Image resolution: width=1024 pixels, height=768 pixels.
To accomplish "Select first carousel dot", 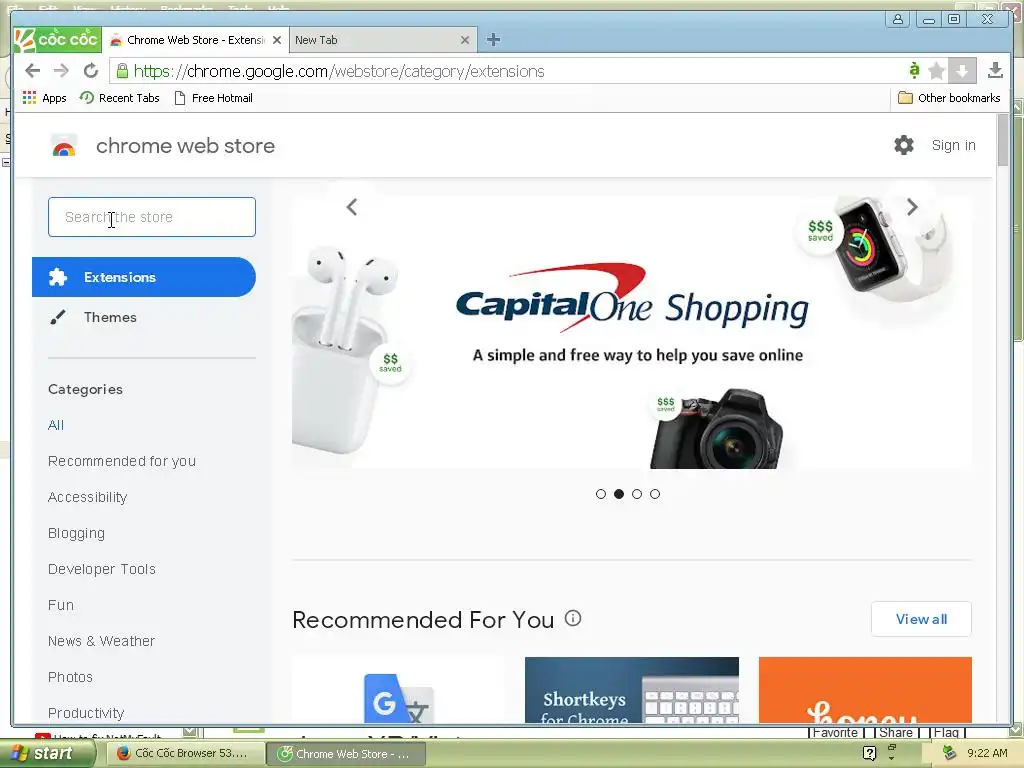I will [x=601, y=494].
